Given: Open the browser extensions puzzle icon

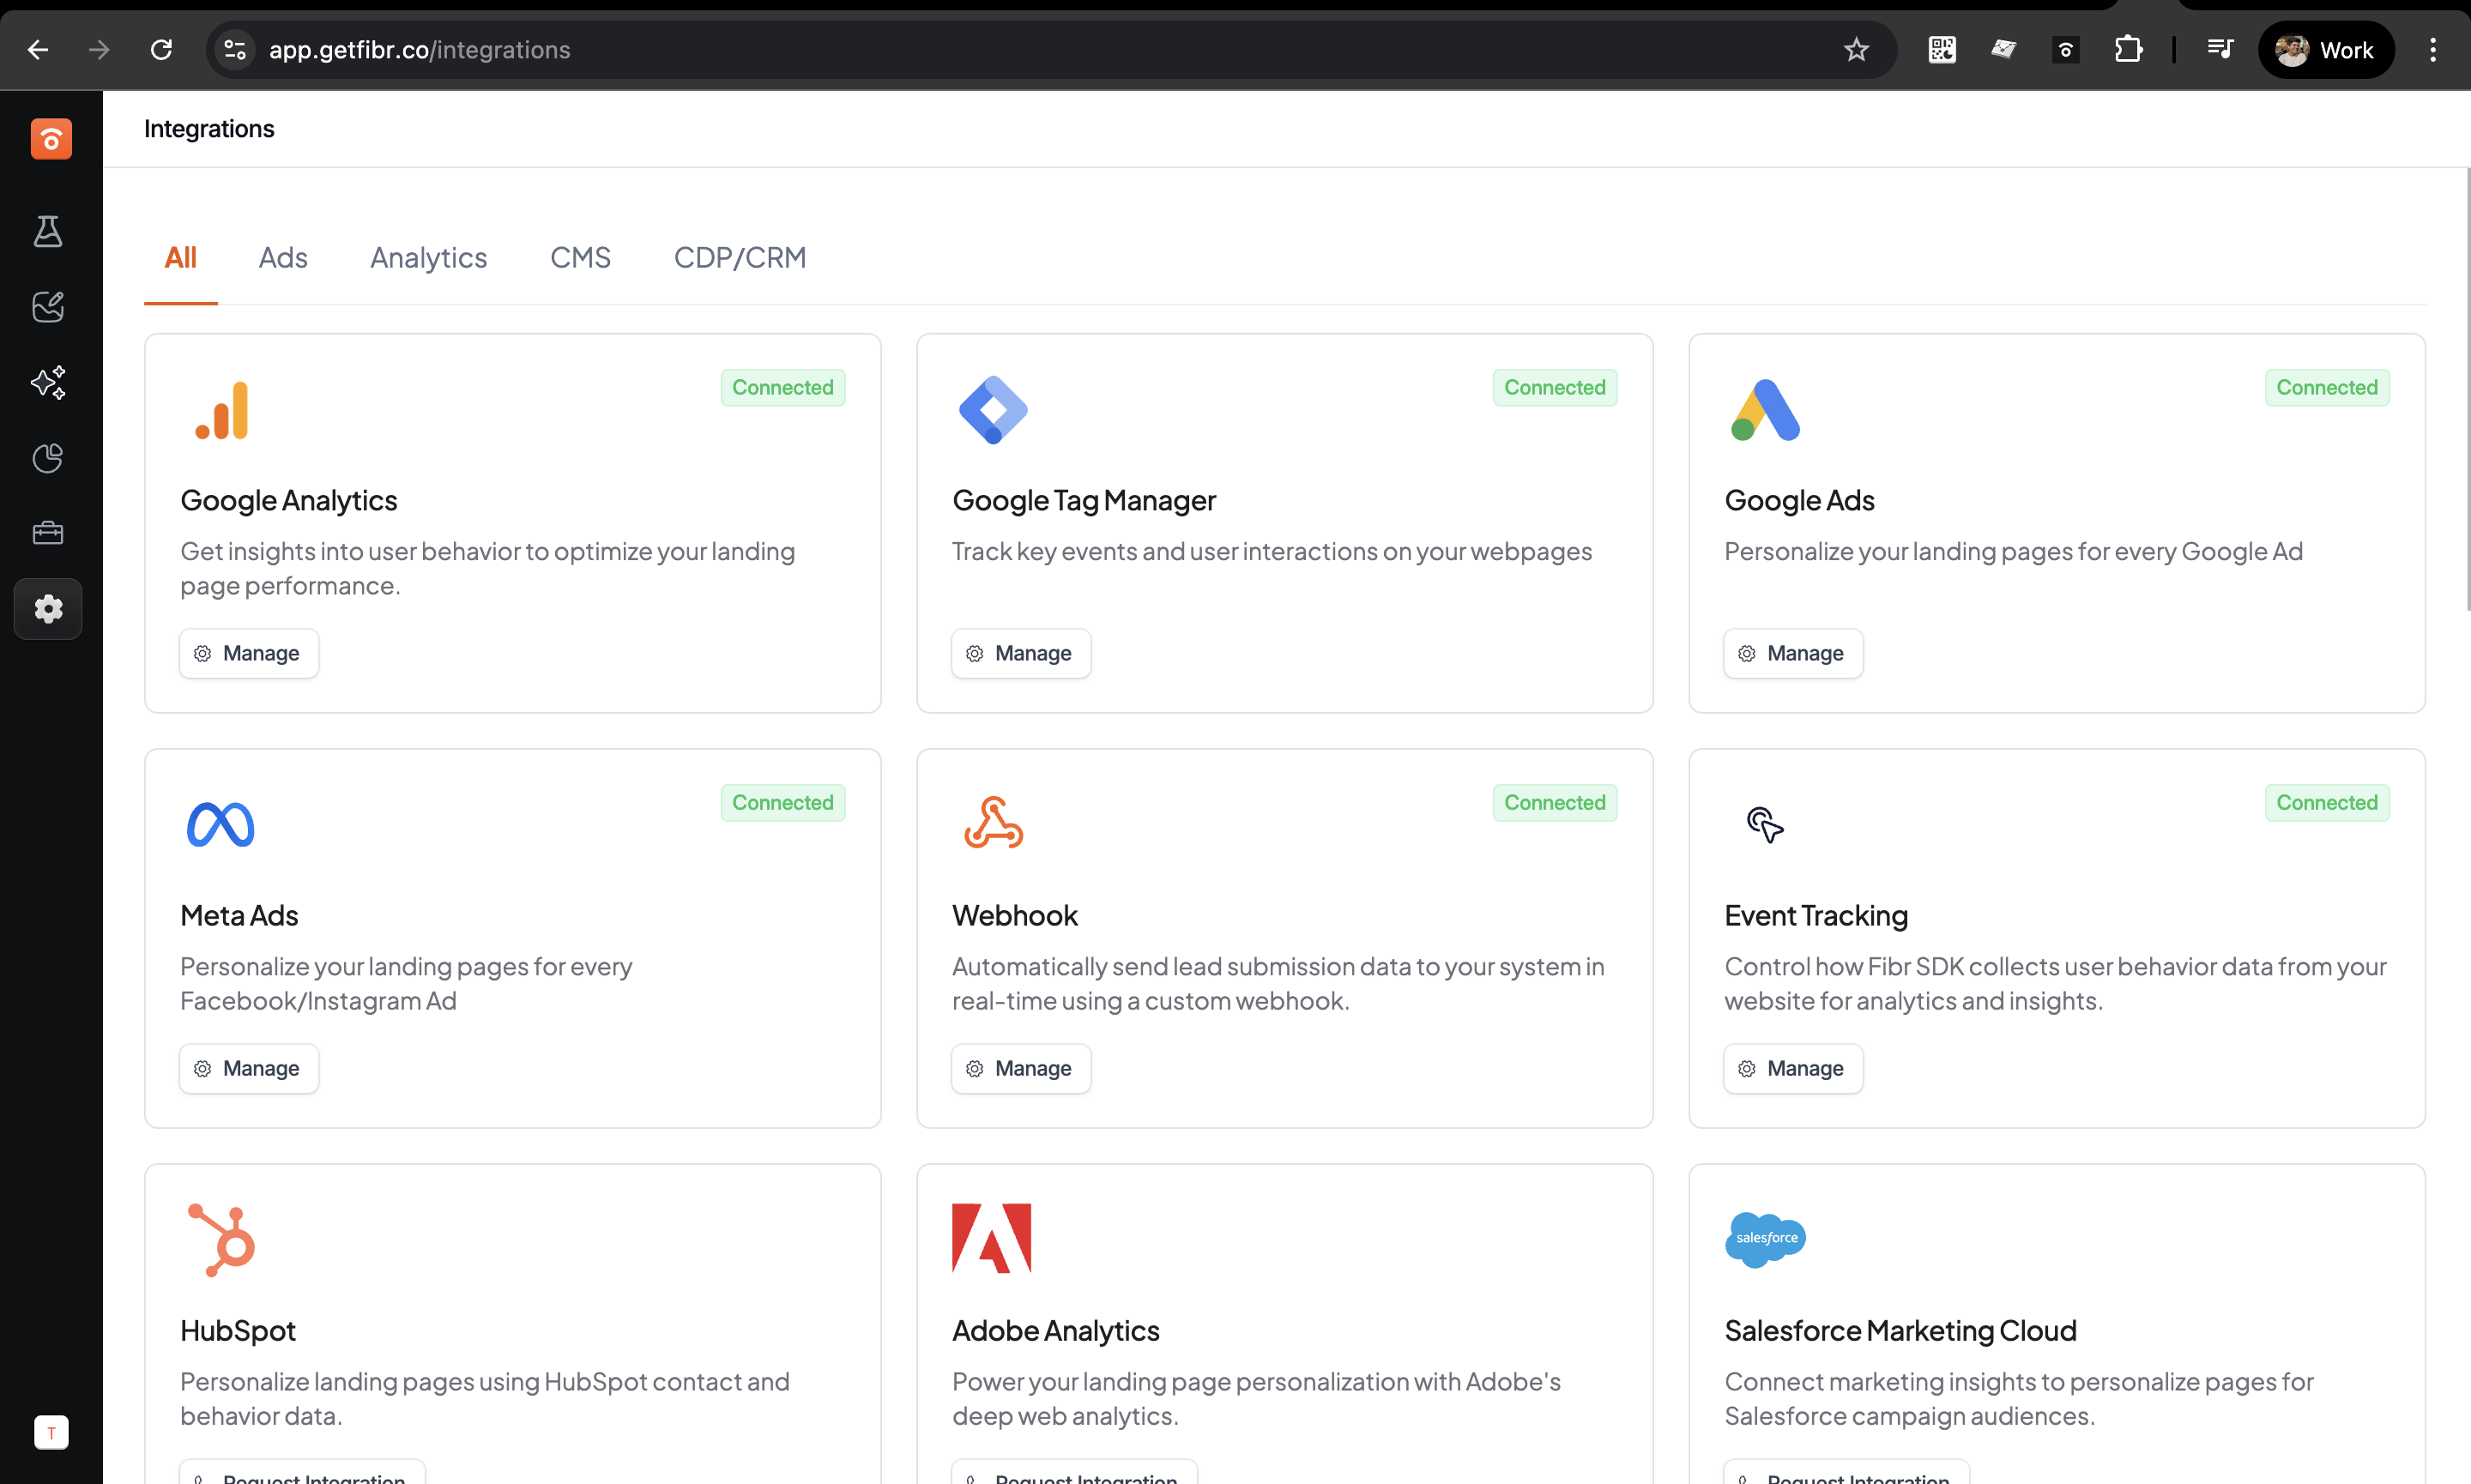Looking at the screenshot, I should (x=2128, y=50).
